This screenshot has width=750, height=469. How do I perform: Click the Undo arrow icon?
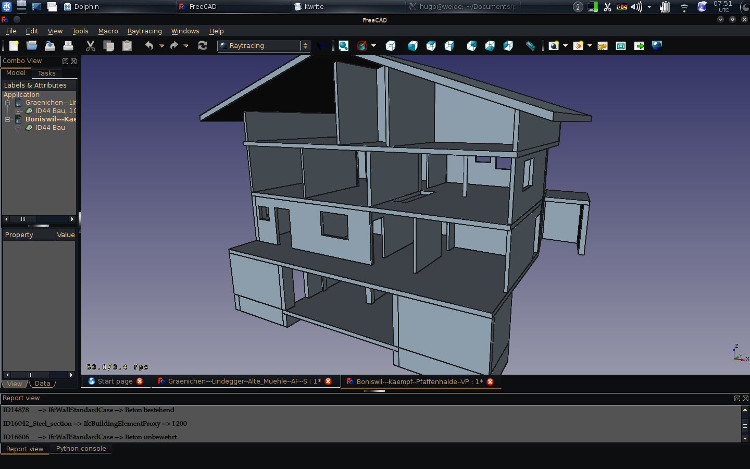[150, 46]
